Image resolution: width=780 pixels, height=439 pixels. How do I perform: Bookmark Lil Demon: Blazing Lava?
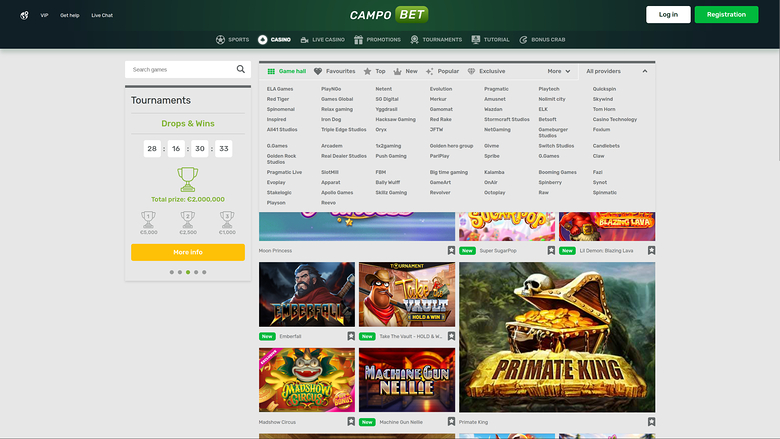tap(651, 251)
